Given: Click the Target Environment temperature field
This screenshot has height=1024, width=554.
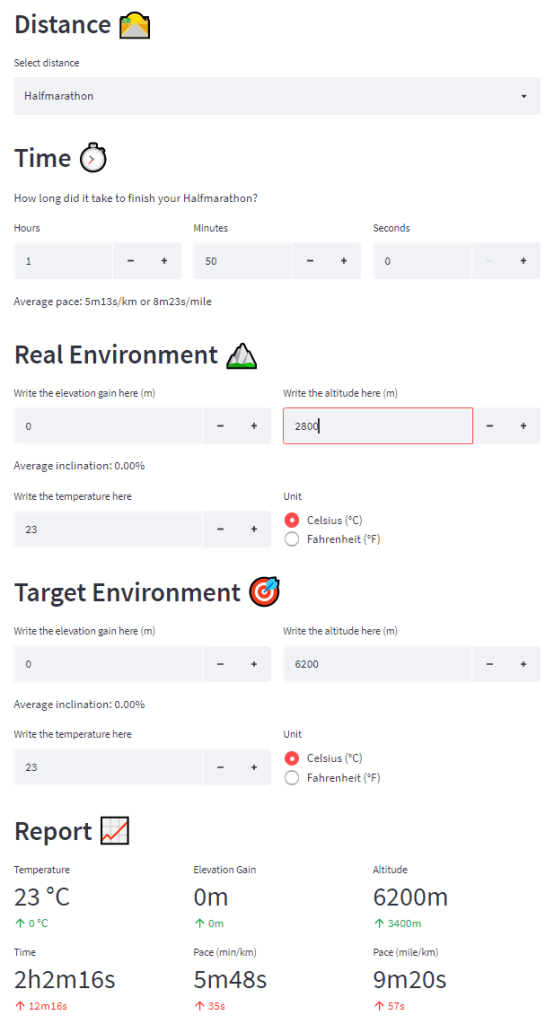Looking at the screenshot, I should pos(108,767).
